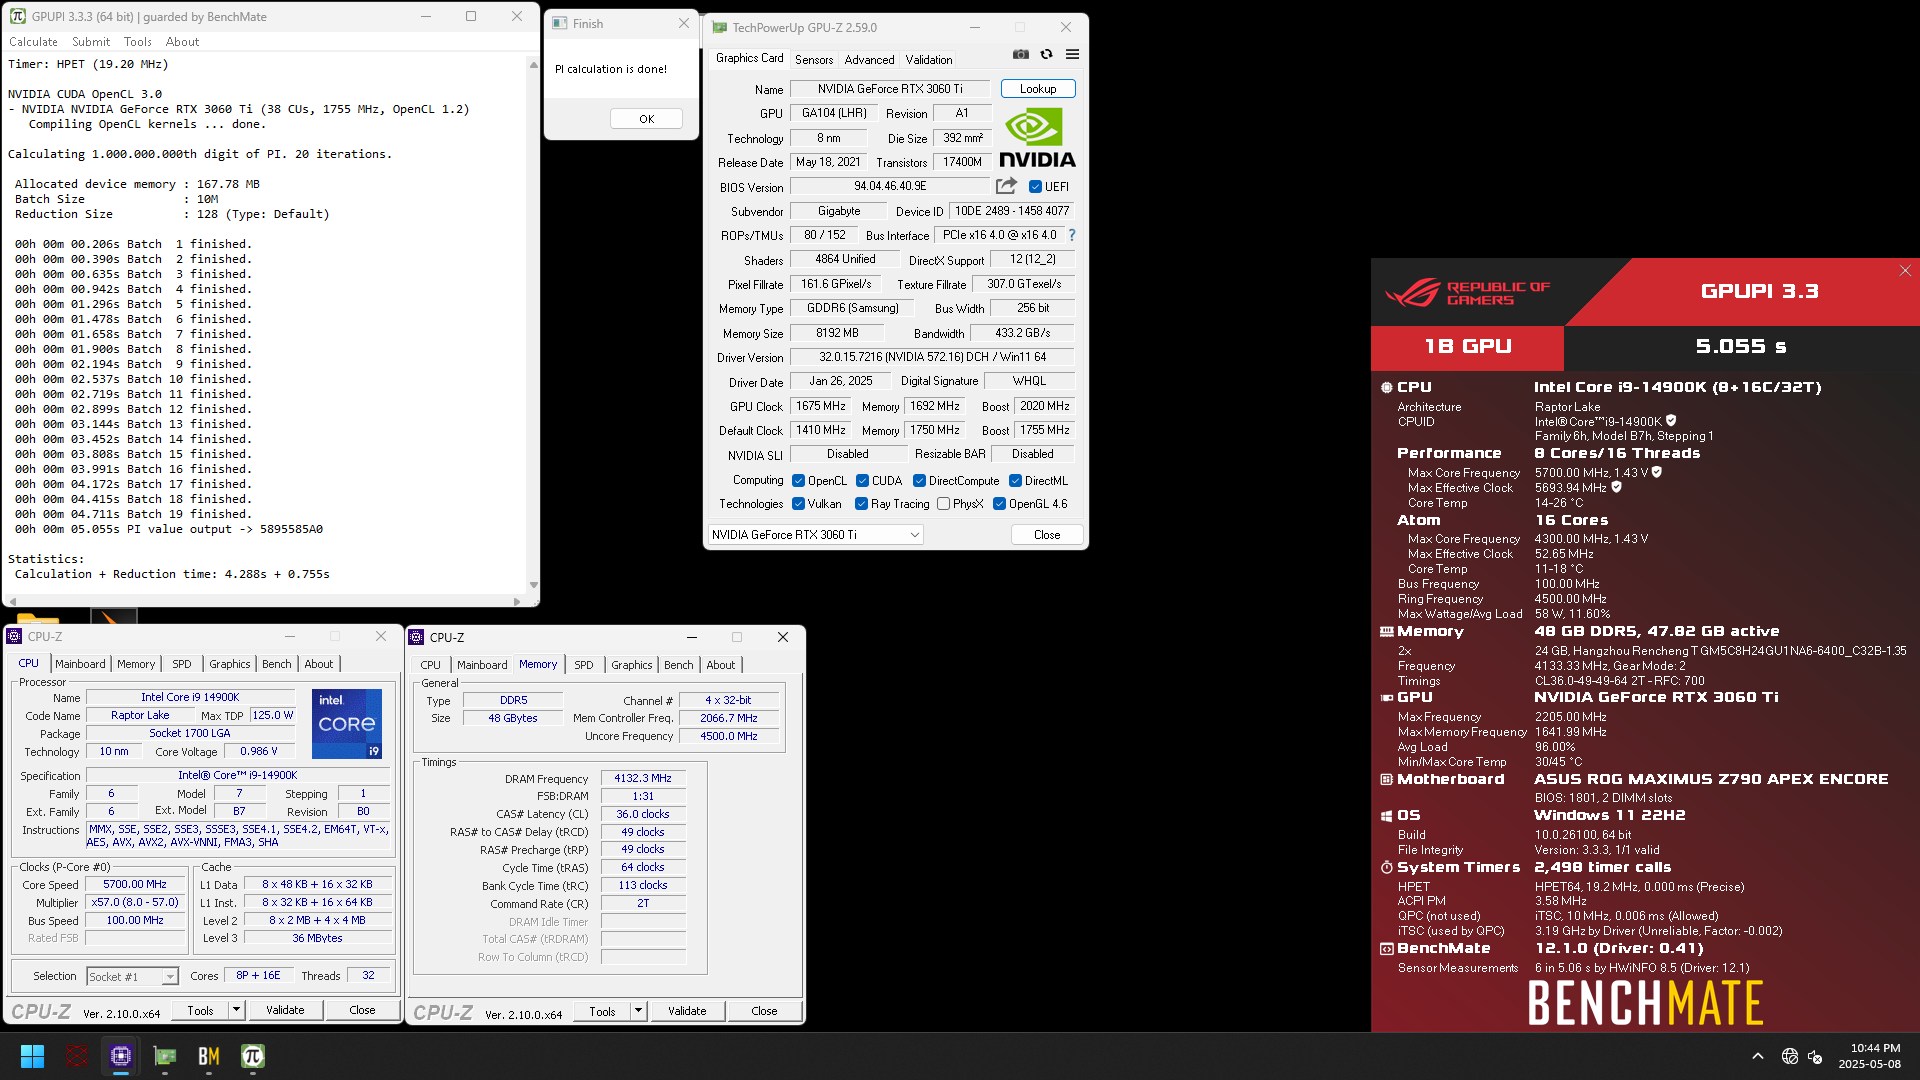Click the GPUPI horizontal scrollbar track
The height and width of the screenshot is (1080, 1920).
point(263,602)
